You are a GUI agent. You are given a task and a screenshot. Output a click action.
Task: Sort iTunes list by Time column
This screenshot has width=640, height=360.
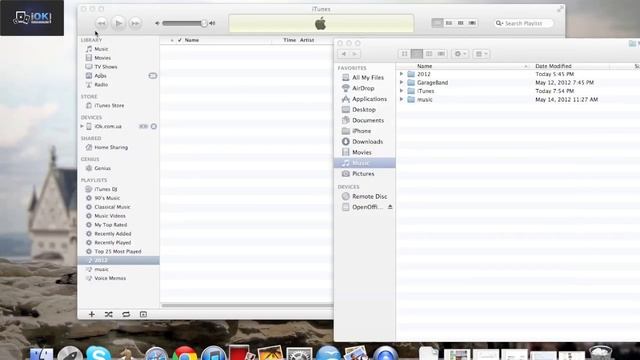point(289,40)
